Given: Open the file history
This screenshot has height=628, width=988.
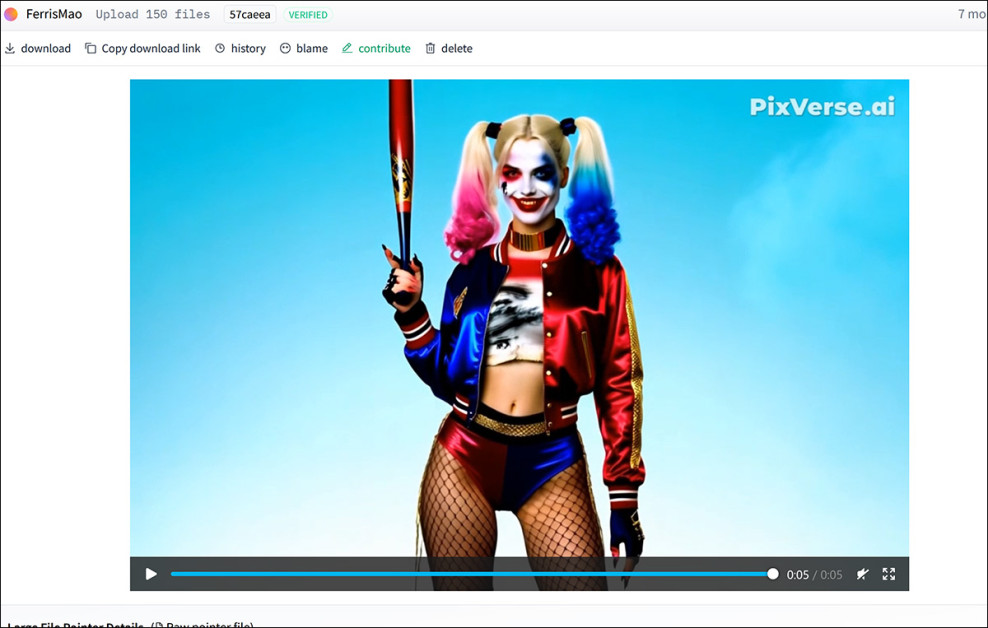Looking at the screenshot, I should pyautogui.click(x=240, y=48).
